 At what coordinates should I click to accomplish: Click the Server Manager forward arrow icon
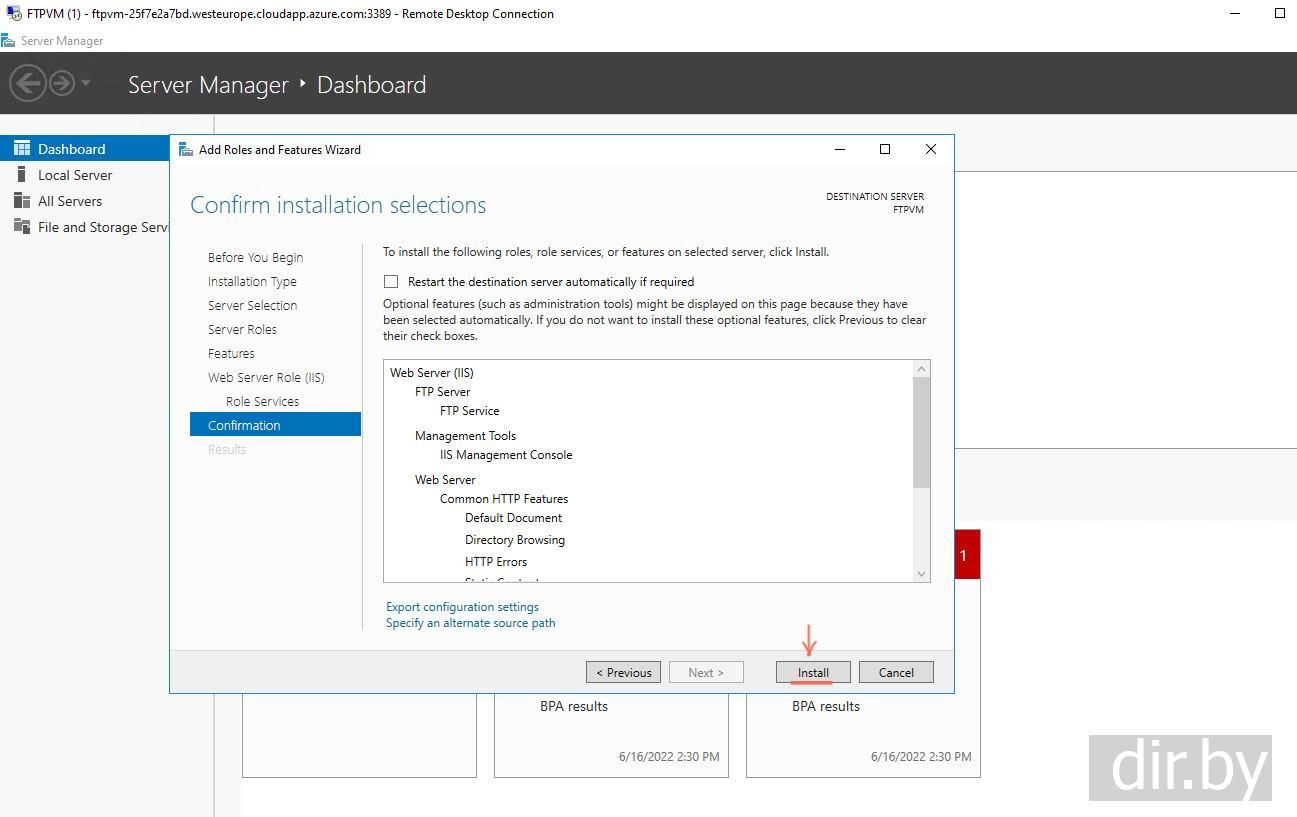coord(62,83)
